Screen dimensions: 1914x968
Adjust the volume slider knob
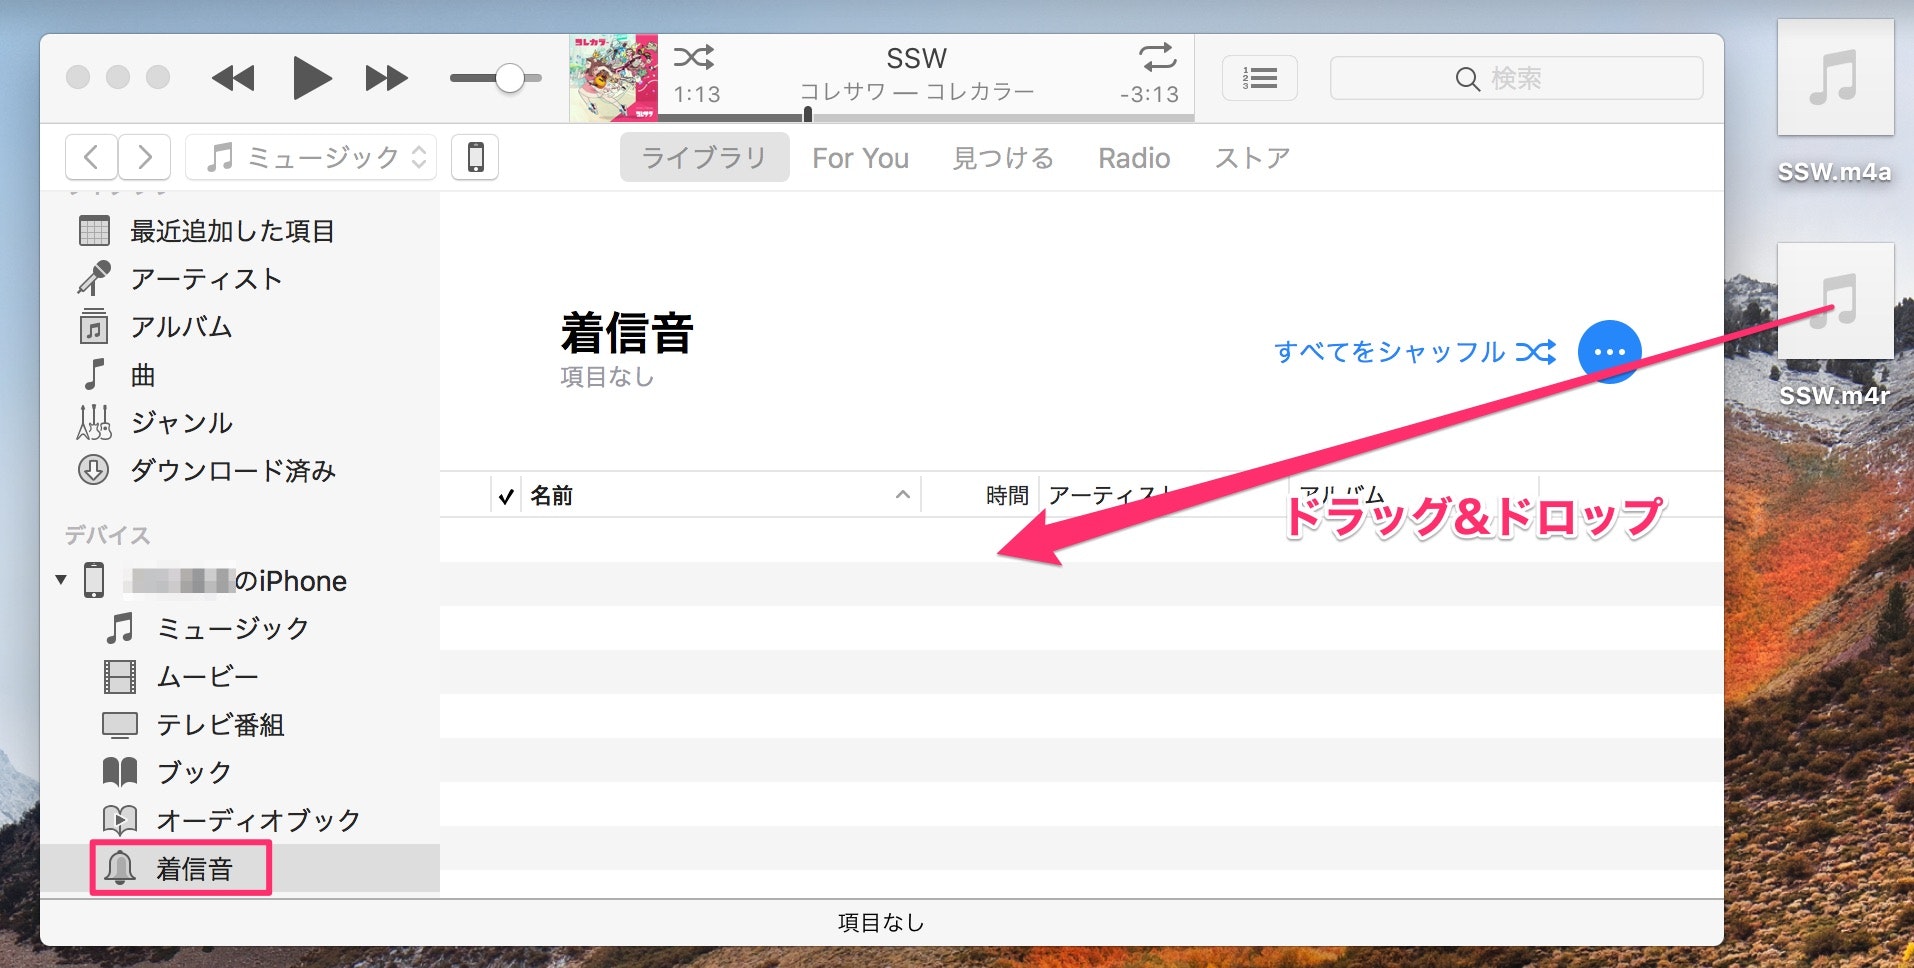pyautogui.click(x=510, y=78)
